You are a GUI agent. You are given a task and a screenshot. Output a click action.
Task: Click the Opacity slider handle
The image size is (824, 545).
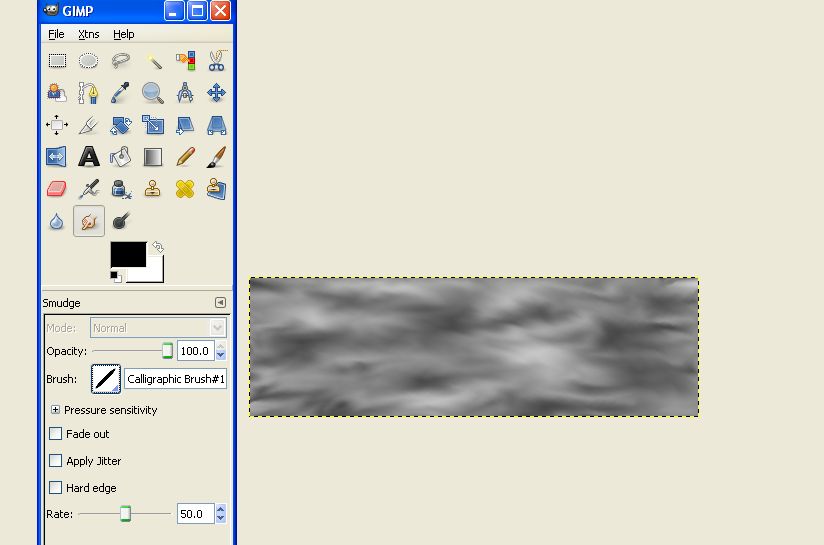(167, 351)
